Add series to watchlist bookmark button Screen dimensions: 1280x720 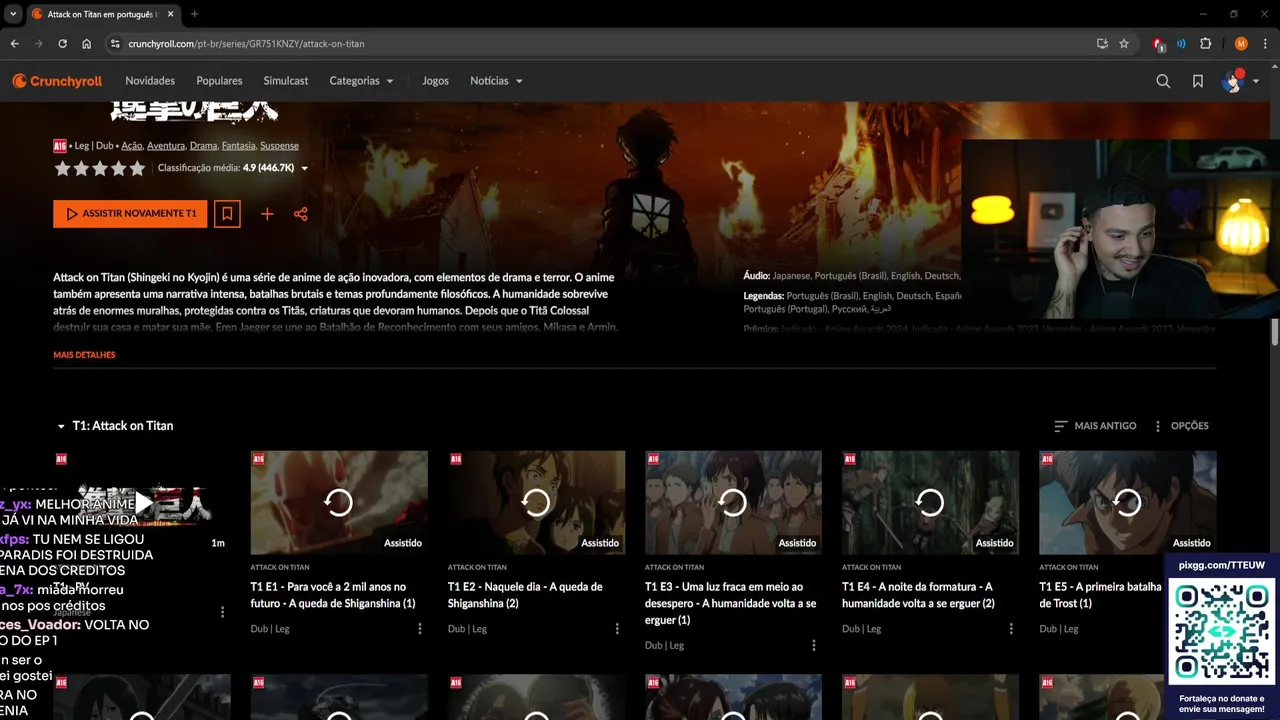(227, 214)
